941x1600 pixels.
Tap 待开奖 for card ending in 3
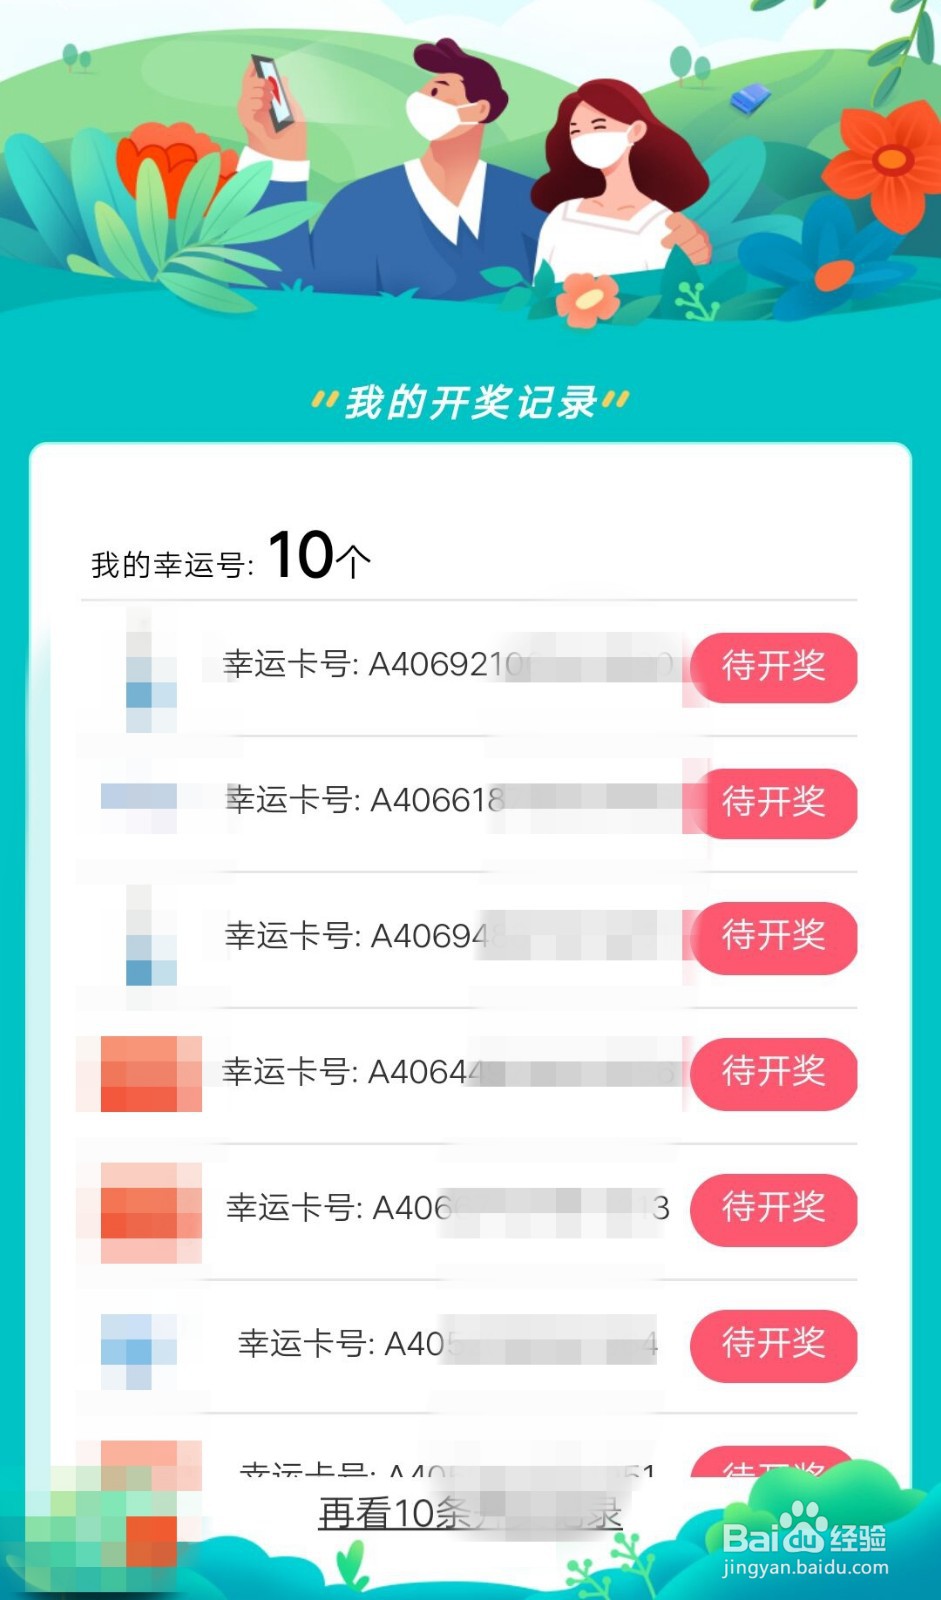pos(773,1209)
